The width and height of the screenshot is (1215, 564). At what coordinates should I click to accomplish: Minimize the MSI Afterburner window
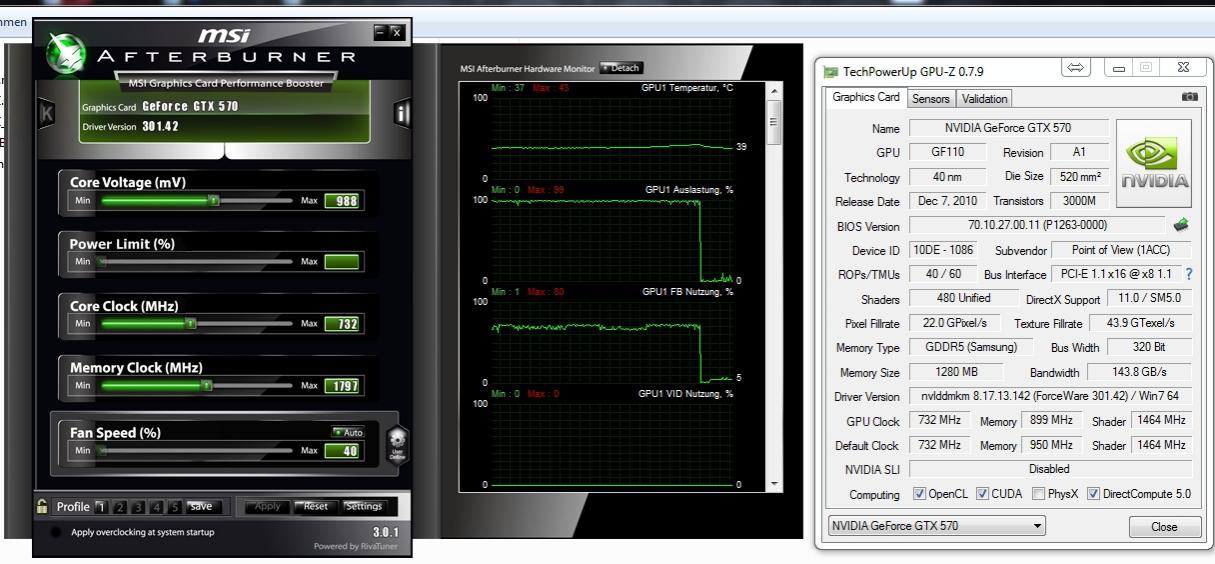[380, 32]
